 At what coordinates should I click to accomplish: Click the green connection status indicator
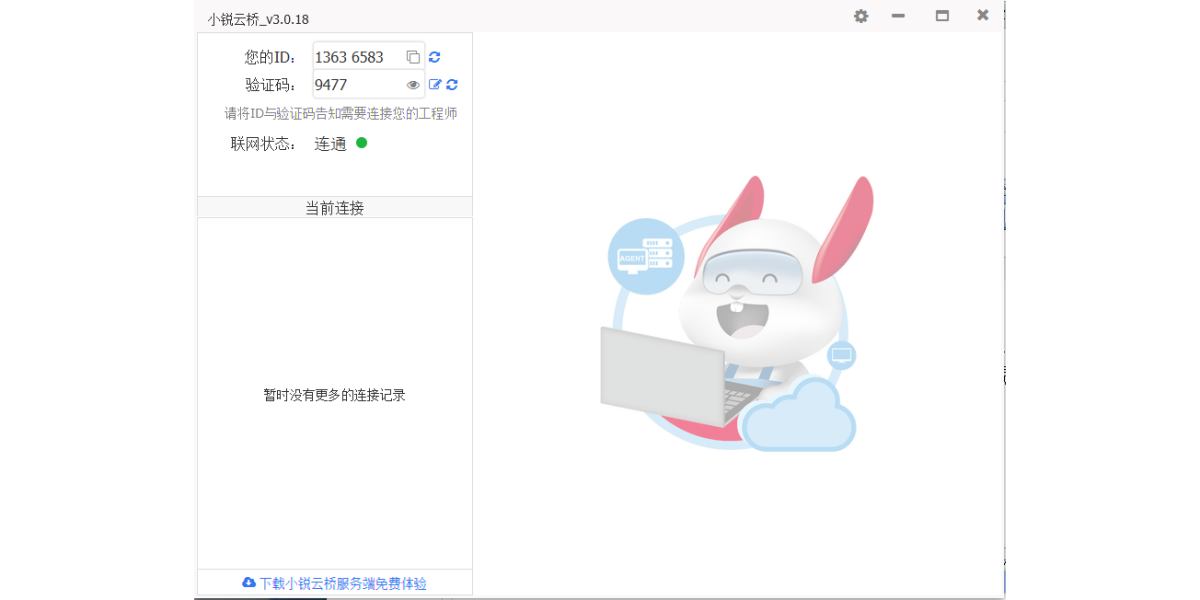click(361, 143)
